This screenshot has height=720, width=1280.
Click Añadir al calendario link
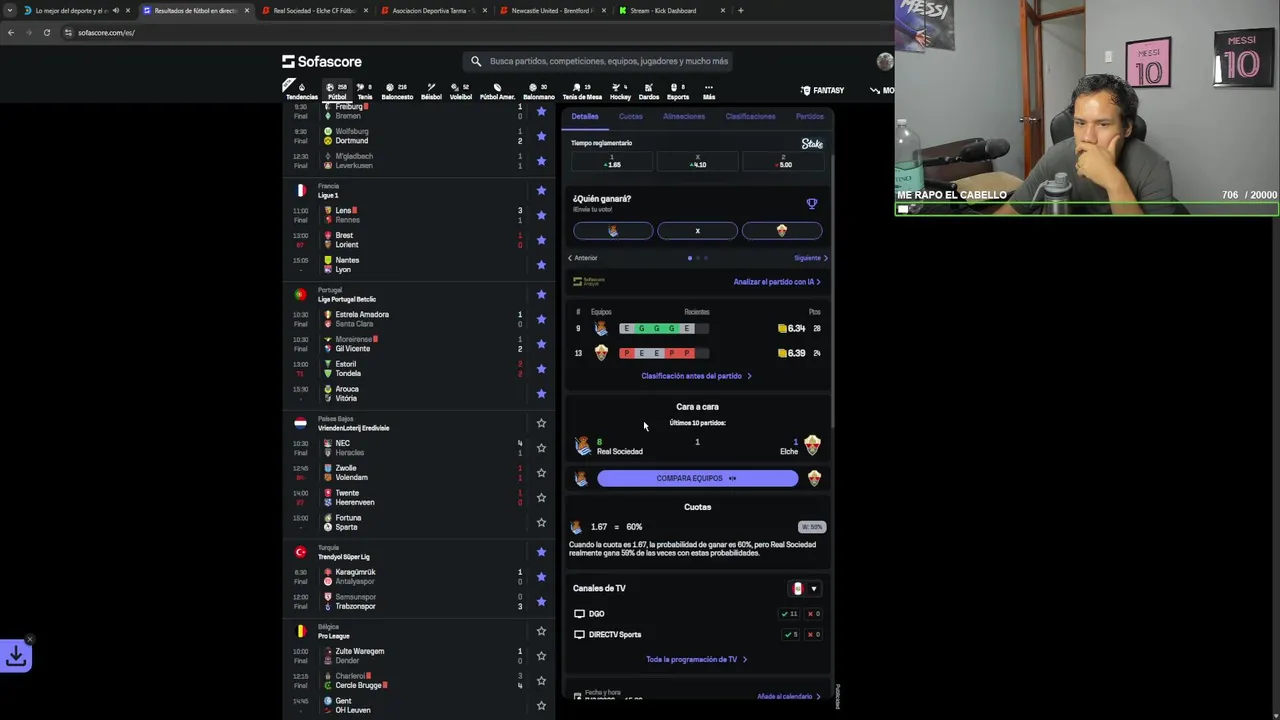(789, 696)
